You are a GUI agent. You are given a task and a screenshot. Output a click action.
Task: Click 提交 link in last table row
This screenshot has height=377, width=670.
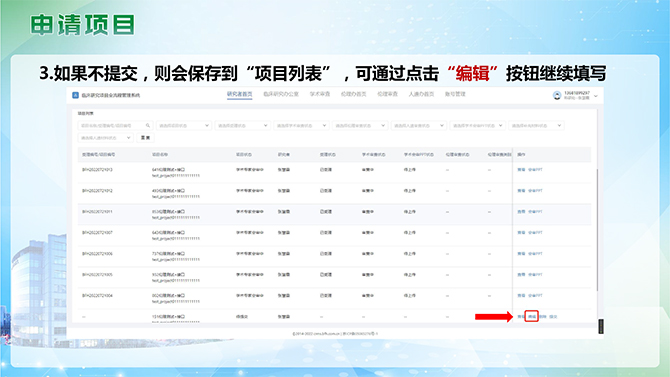click(x=553, y=317)
